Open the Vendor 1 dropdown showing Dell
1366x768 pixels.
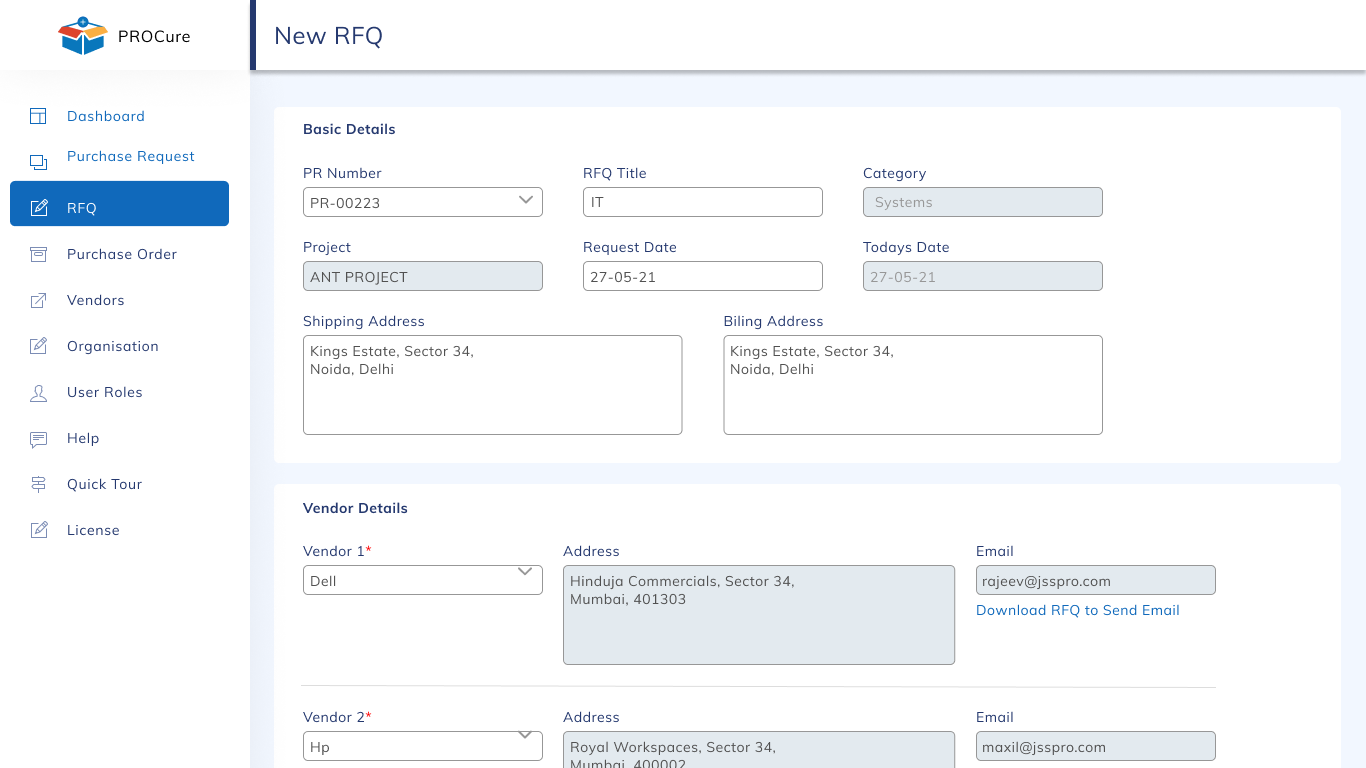525,573
